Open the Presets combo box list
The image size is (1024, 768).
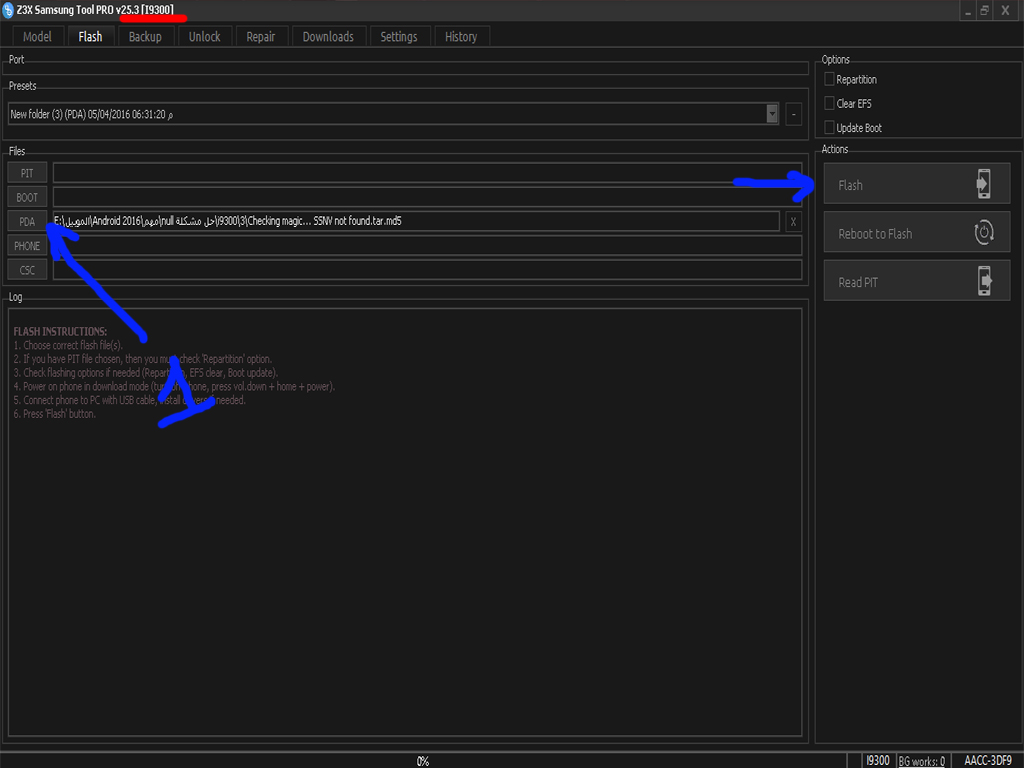point(393,114)
